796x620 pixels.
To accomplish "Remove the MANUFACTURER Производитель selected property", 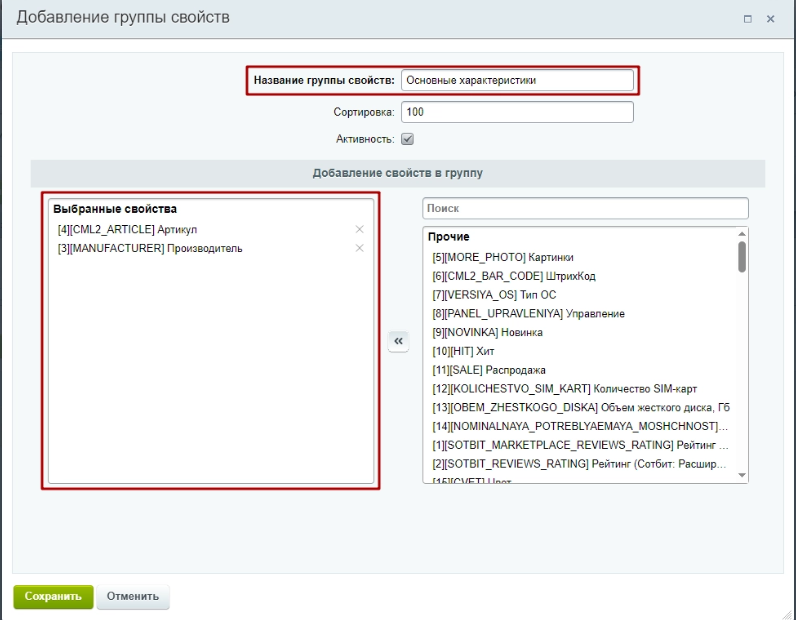I will (x=360, y=248).
